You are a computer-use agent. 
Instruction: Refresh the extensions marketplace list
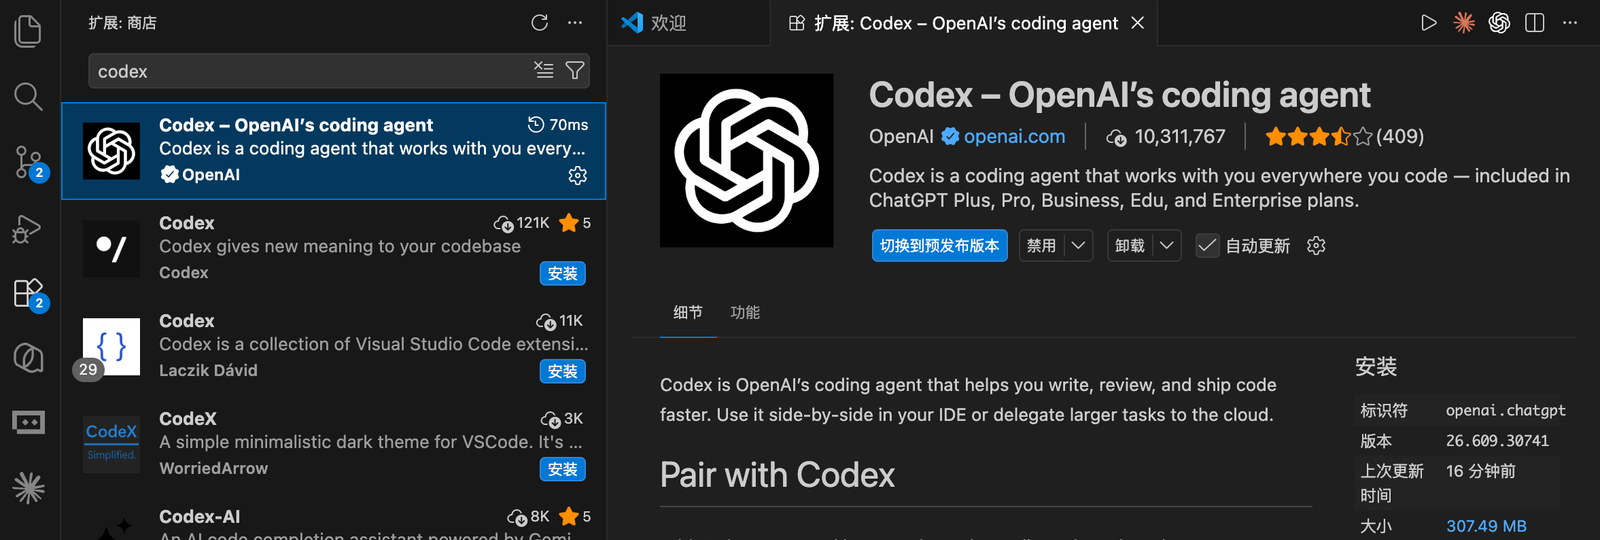pyautogui.click(x=540, y=22)
